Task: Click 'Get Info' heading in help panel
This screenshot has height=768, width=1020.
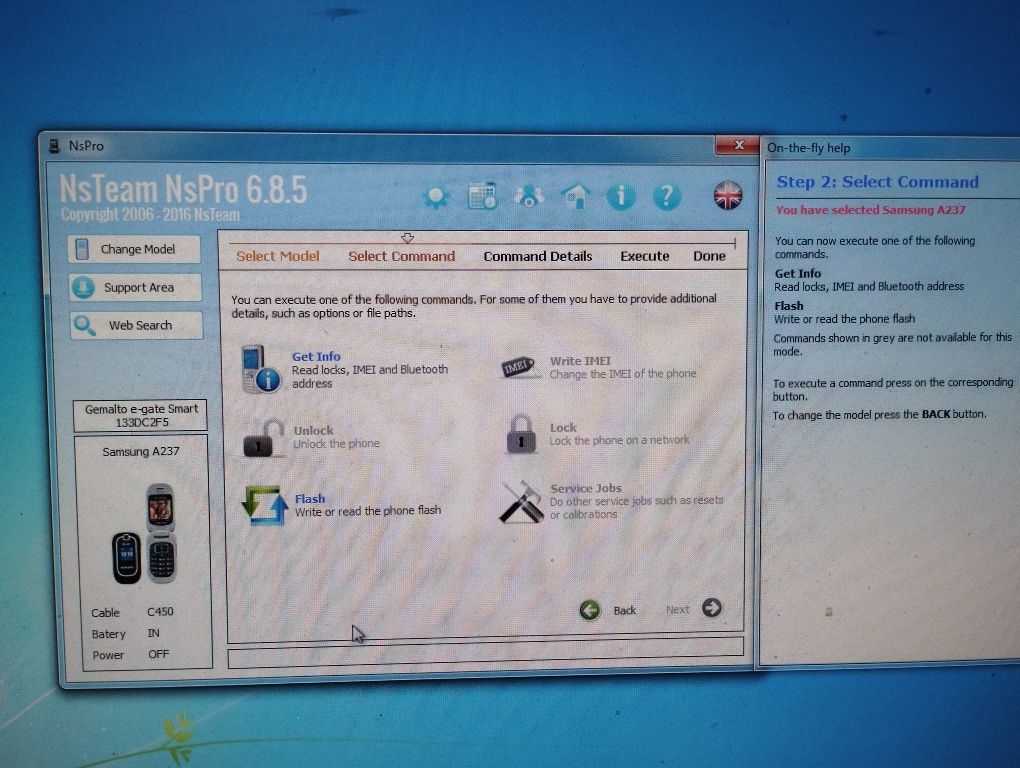Action: pyautogui.click(x=798, y=274)
